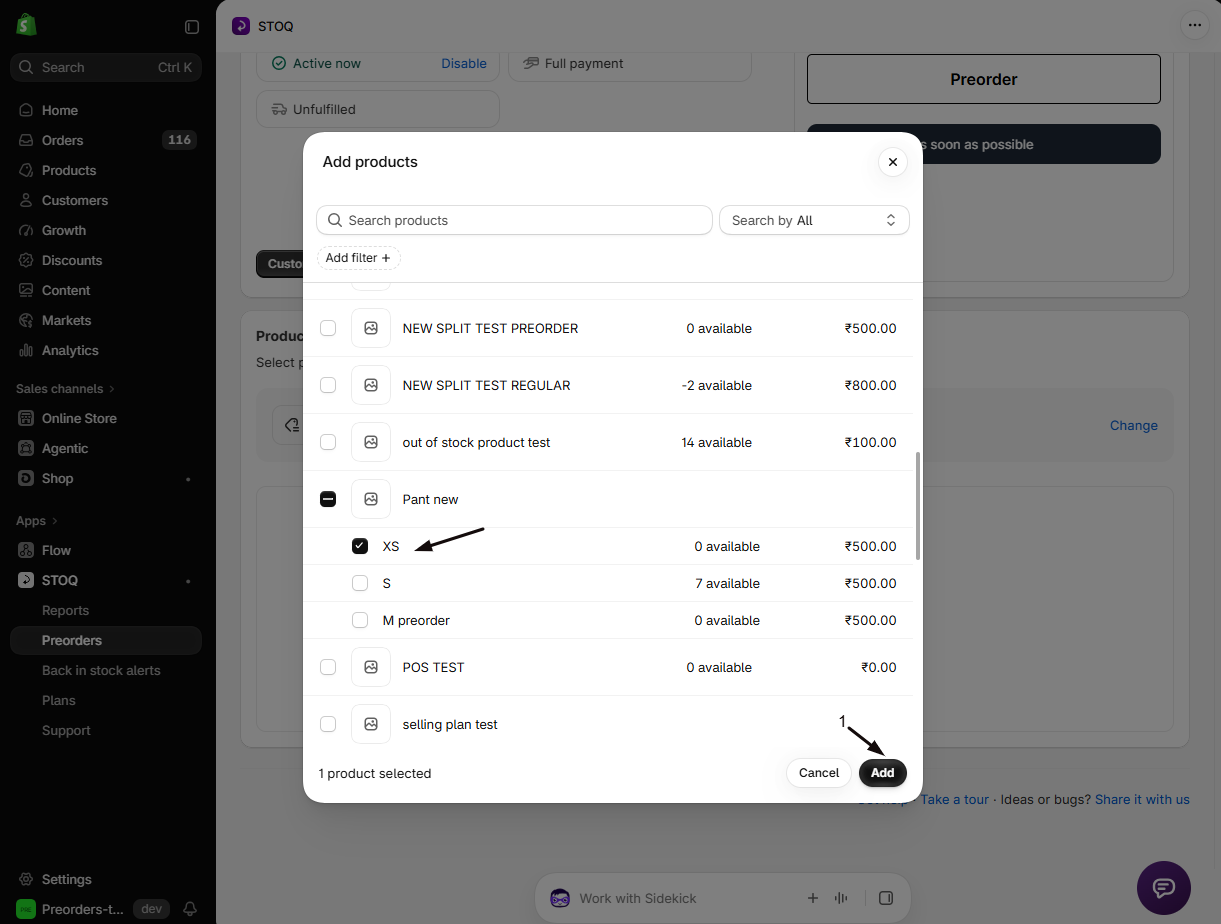Viewport: 1221px width, 924px height.
Task: Click the Change link
Action: coord(1134,425)
